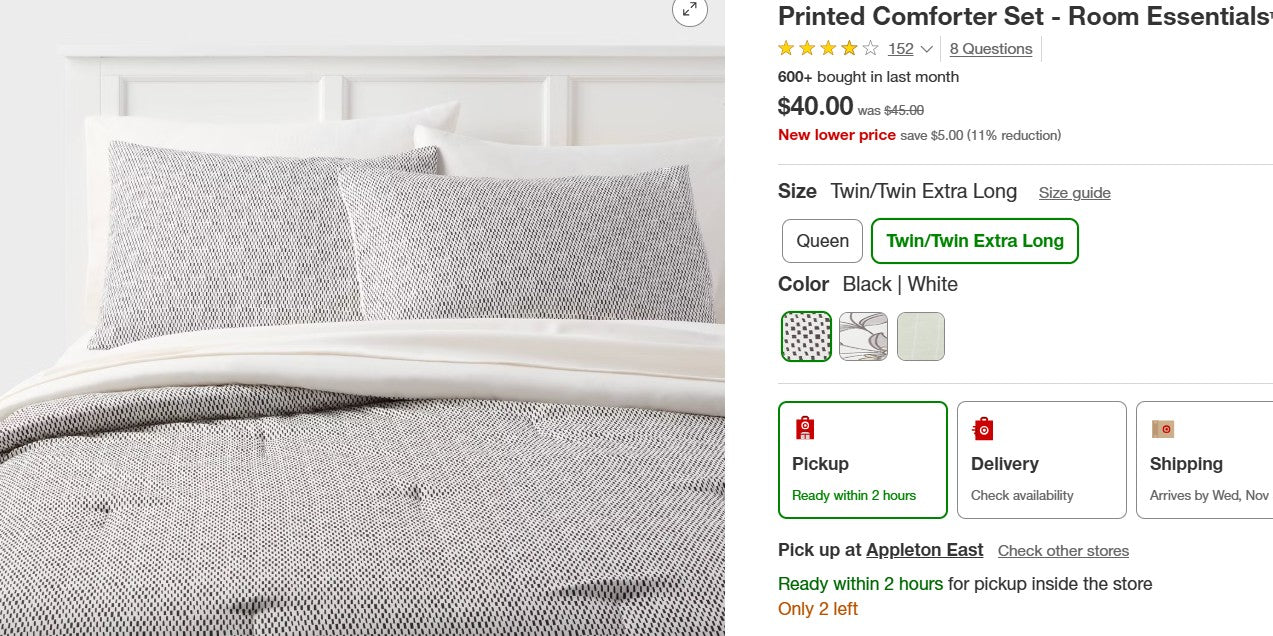Select the sage green color swatch
The height and width of the screenshot is (636, 1273).
[920, 337]
